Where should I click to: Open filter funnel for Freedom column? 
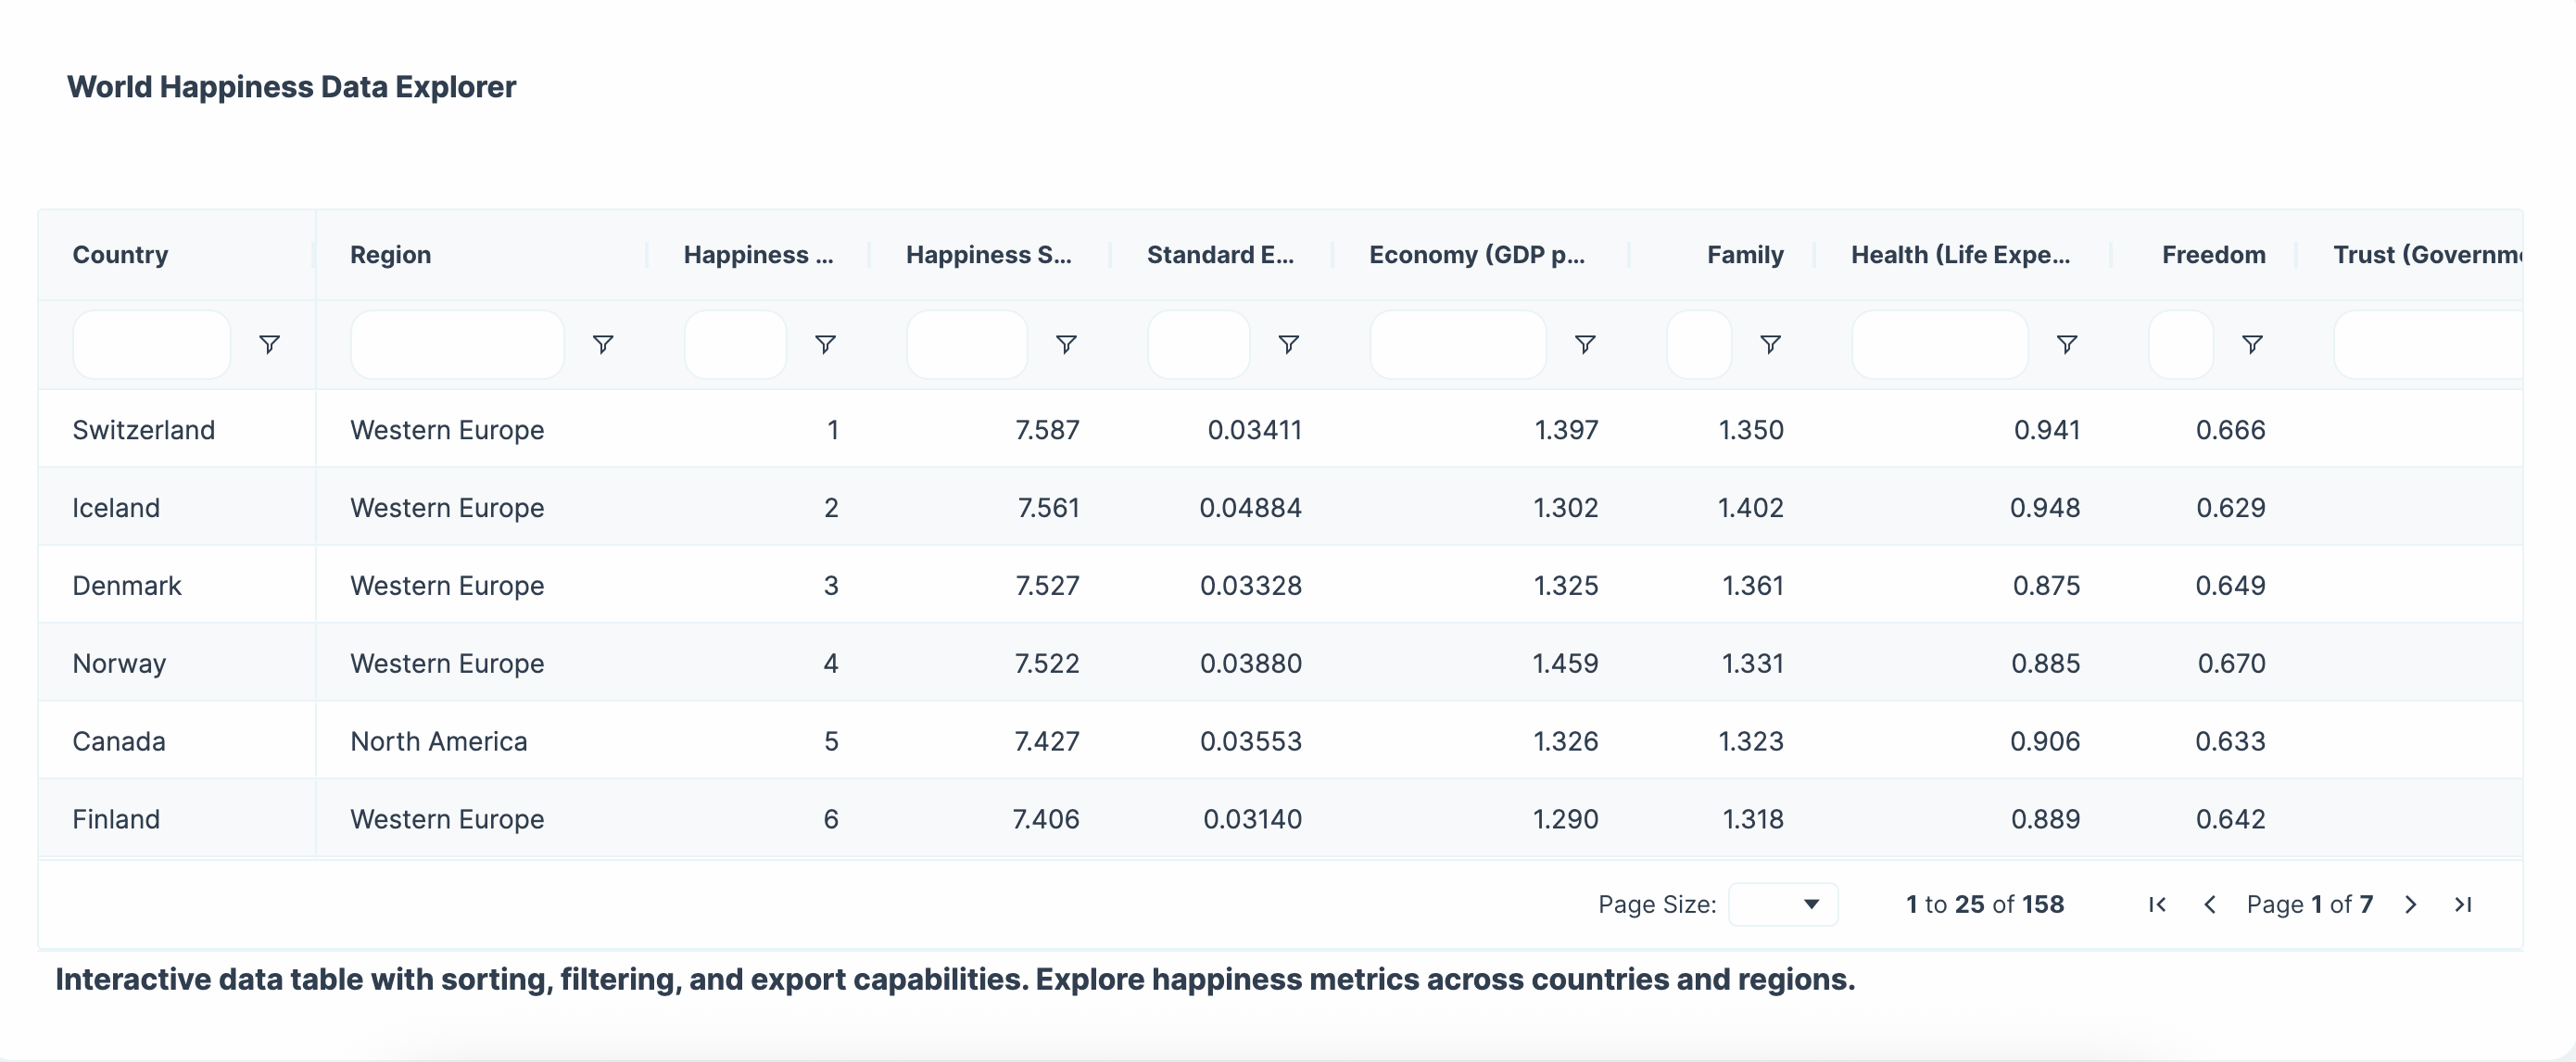pyautogui.click(x=2252, y=344)
